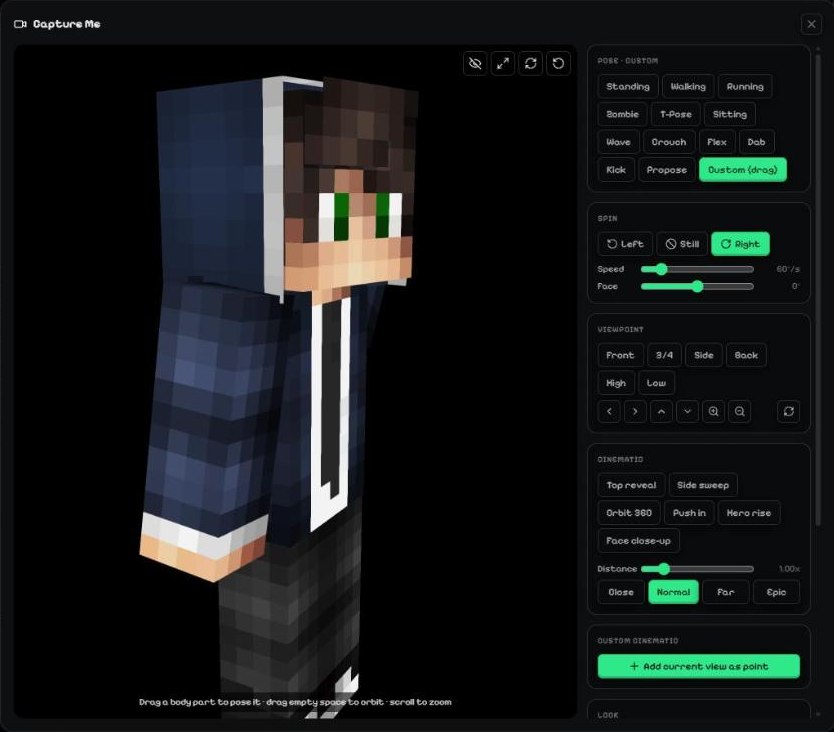
Task: Choose the Walking pose
Action: [688, 87]
